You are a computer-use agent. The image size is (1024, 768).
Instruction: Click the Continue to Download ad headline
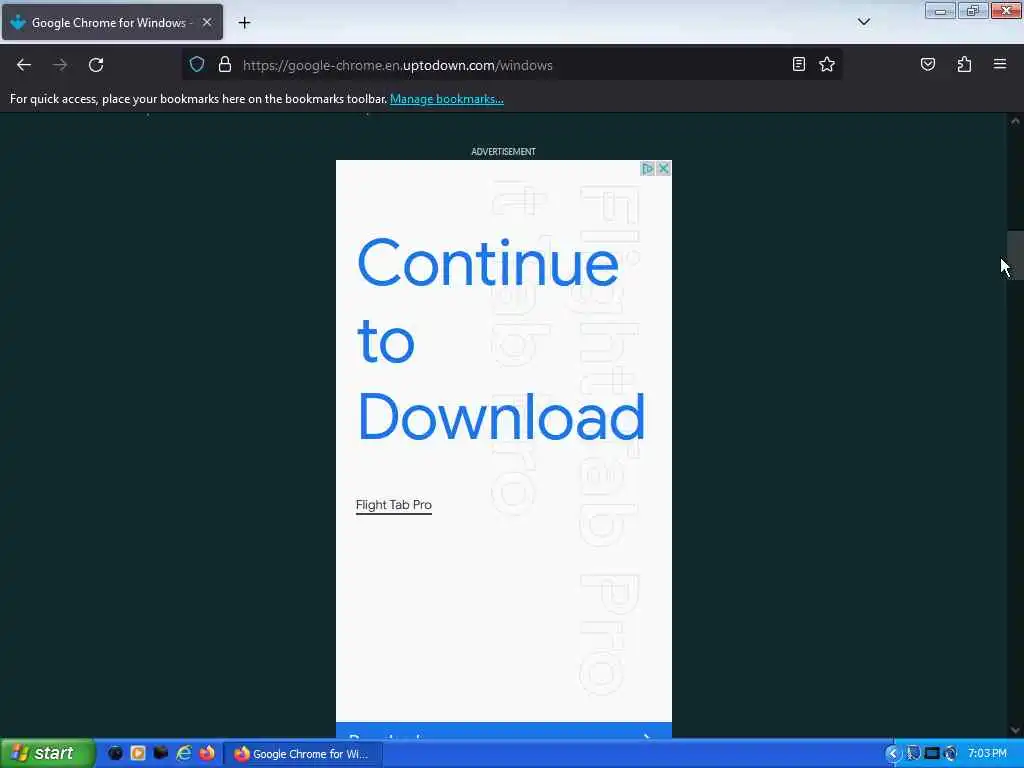pos(501,340)
